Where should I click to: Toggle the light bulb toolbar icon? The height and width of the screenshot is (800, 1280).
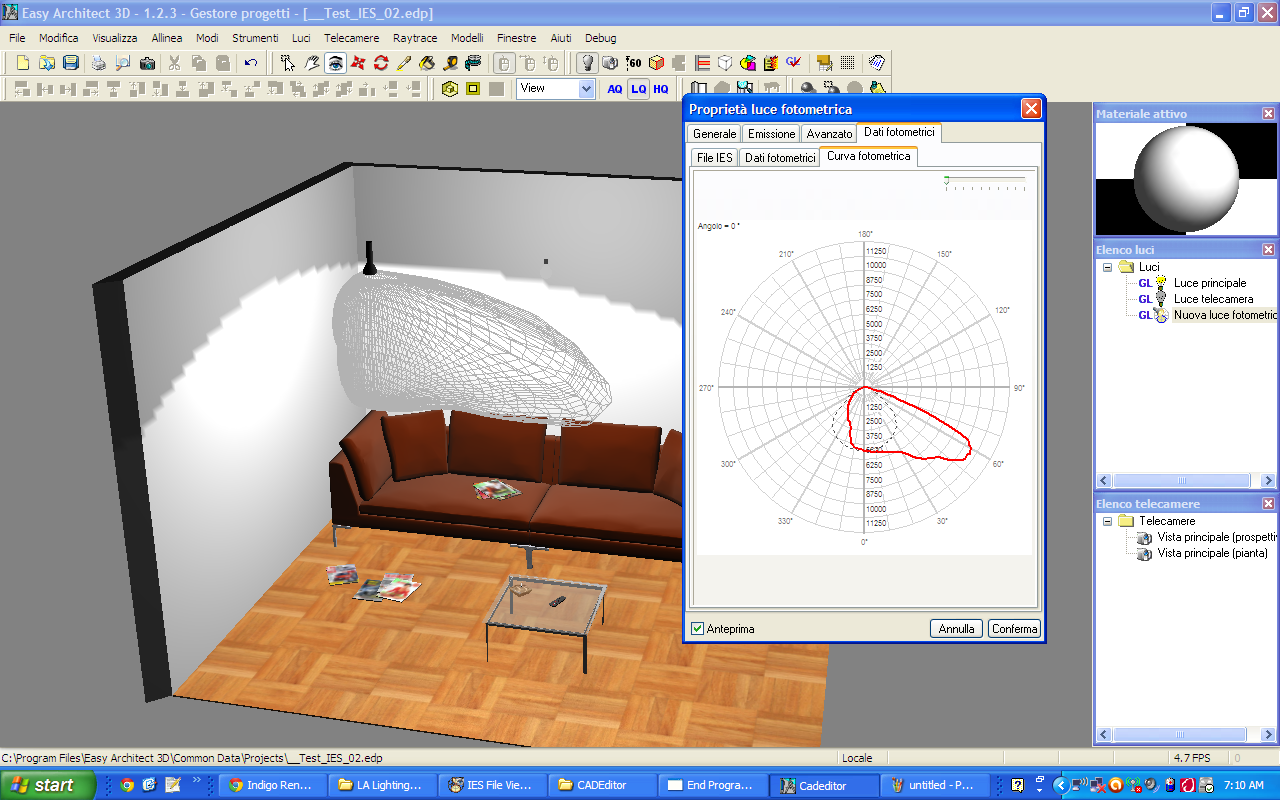tap(588, 63)
